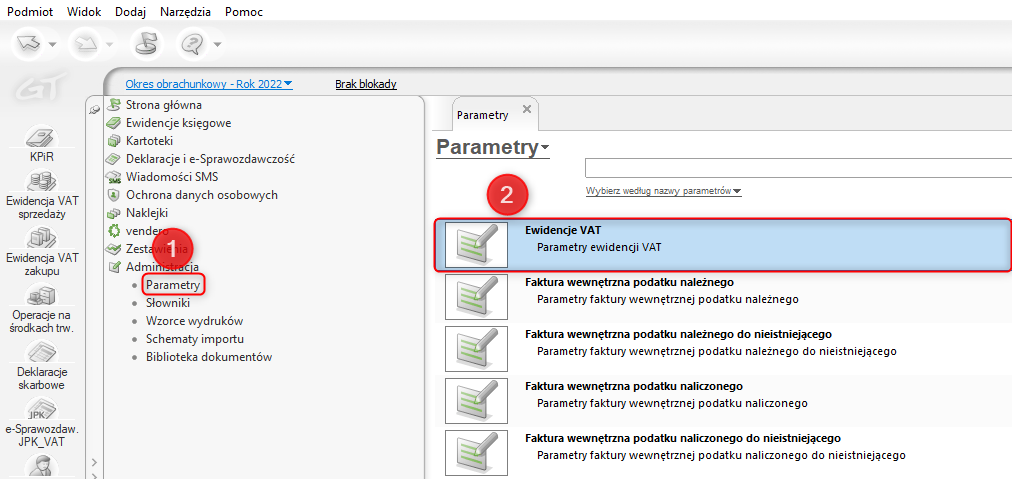Close the Parametry tab
The height and width of the screenshot is (479, 1012).
point(527,109)
